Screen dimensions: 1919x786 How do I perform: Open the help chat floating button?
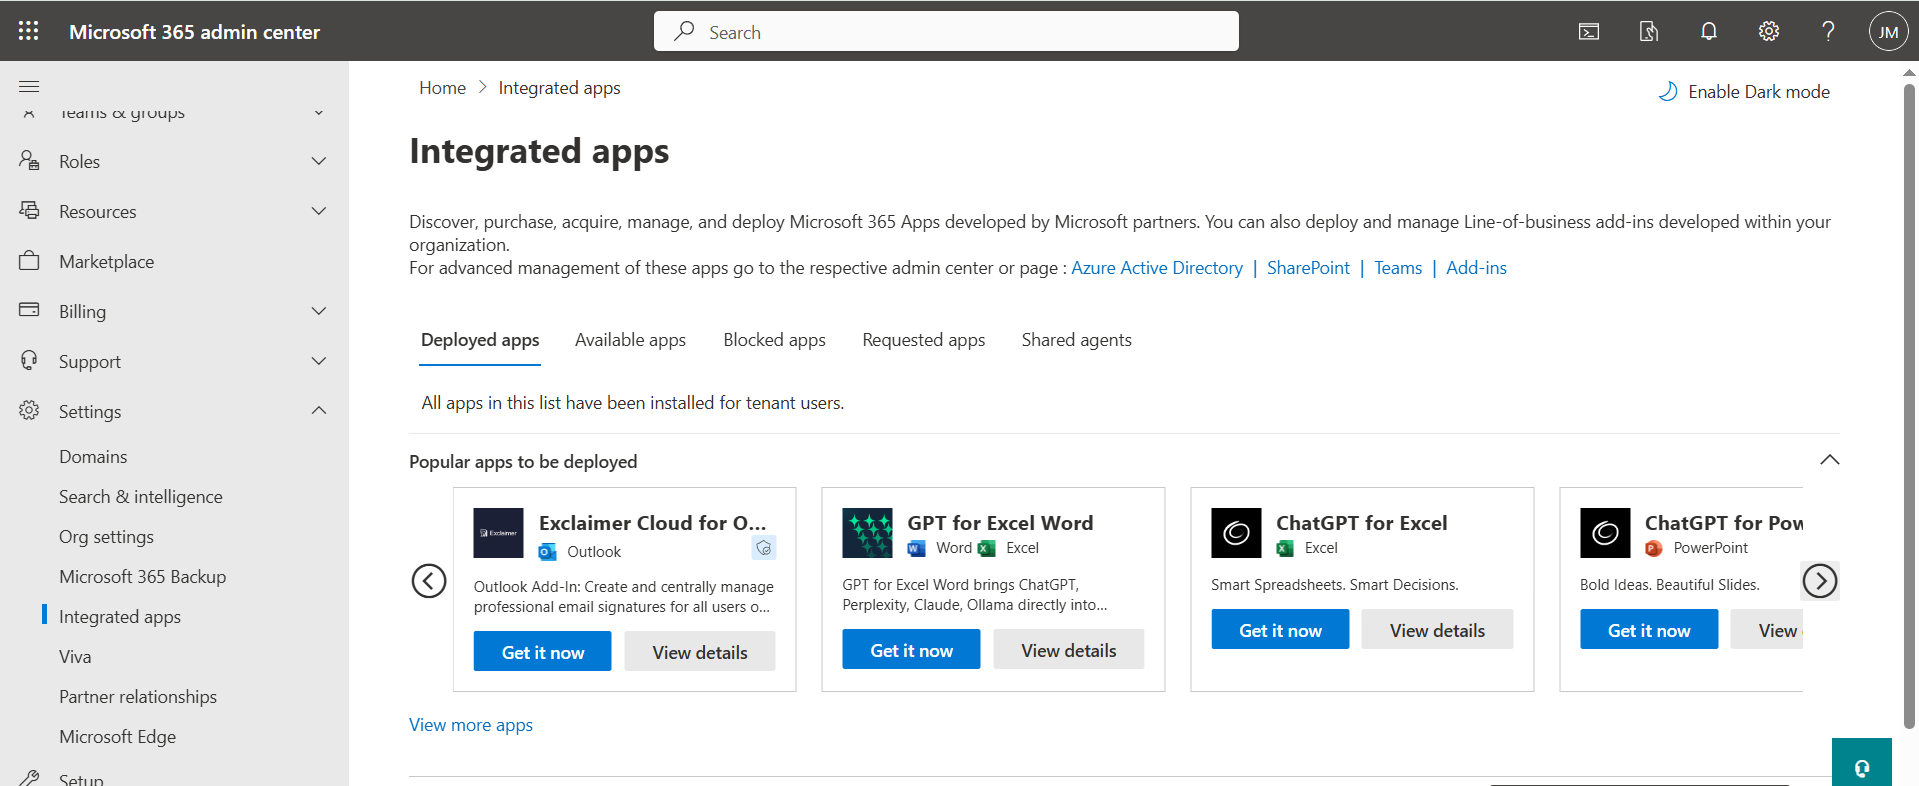[1861, 765]
